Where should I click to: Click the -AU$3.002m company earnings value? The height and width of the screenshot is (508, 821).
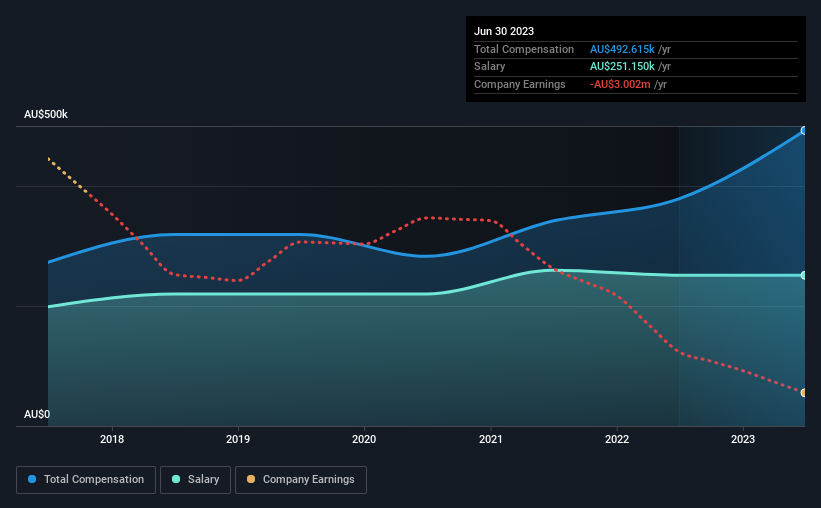pos(620,84)
